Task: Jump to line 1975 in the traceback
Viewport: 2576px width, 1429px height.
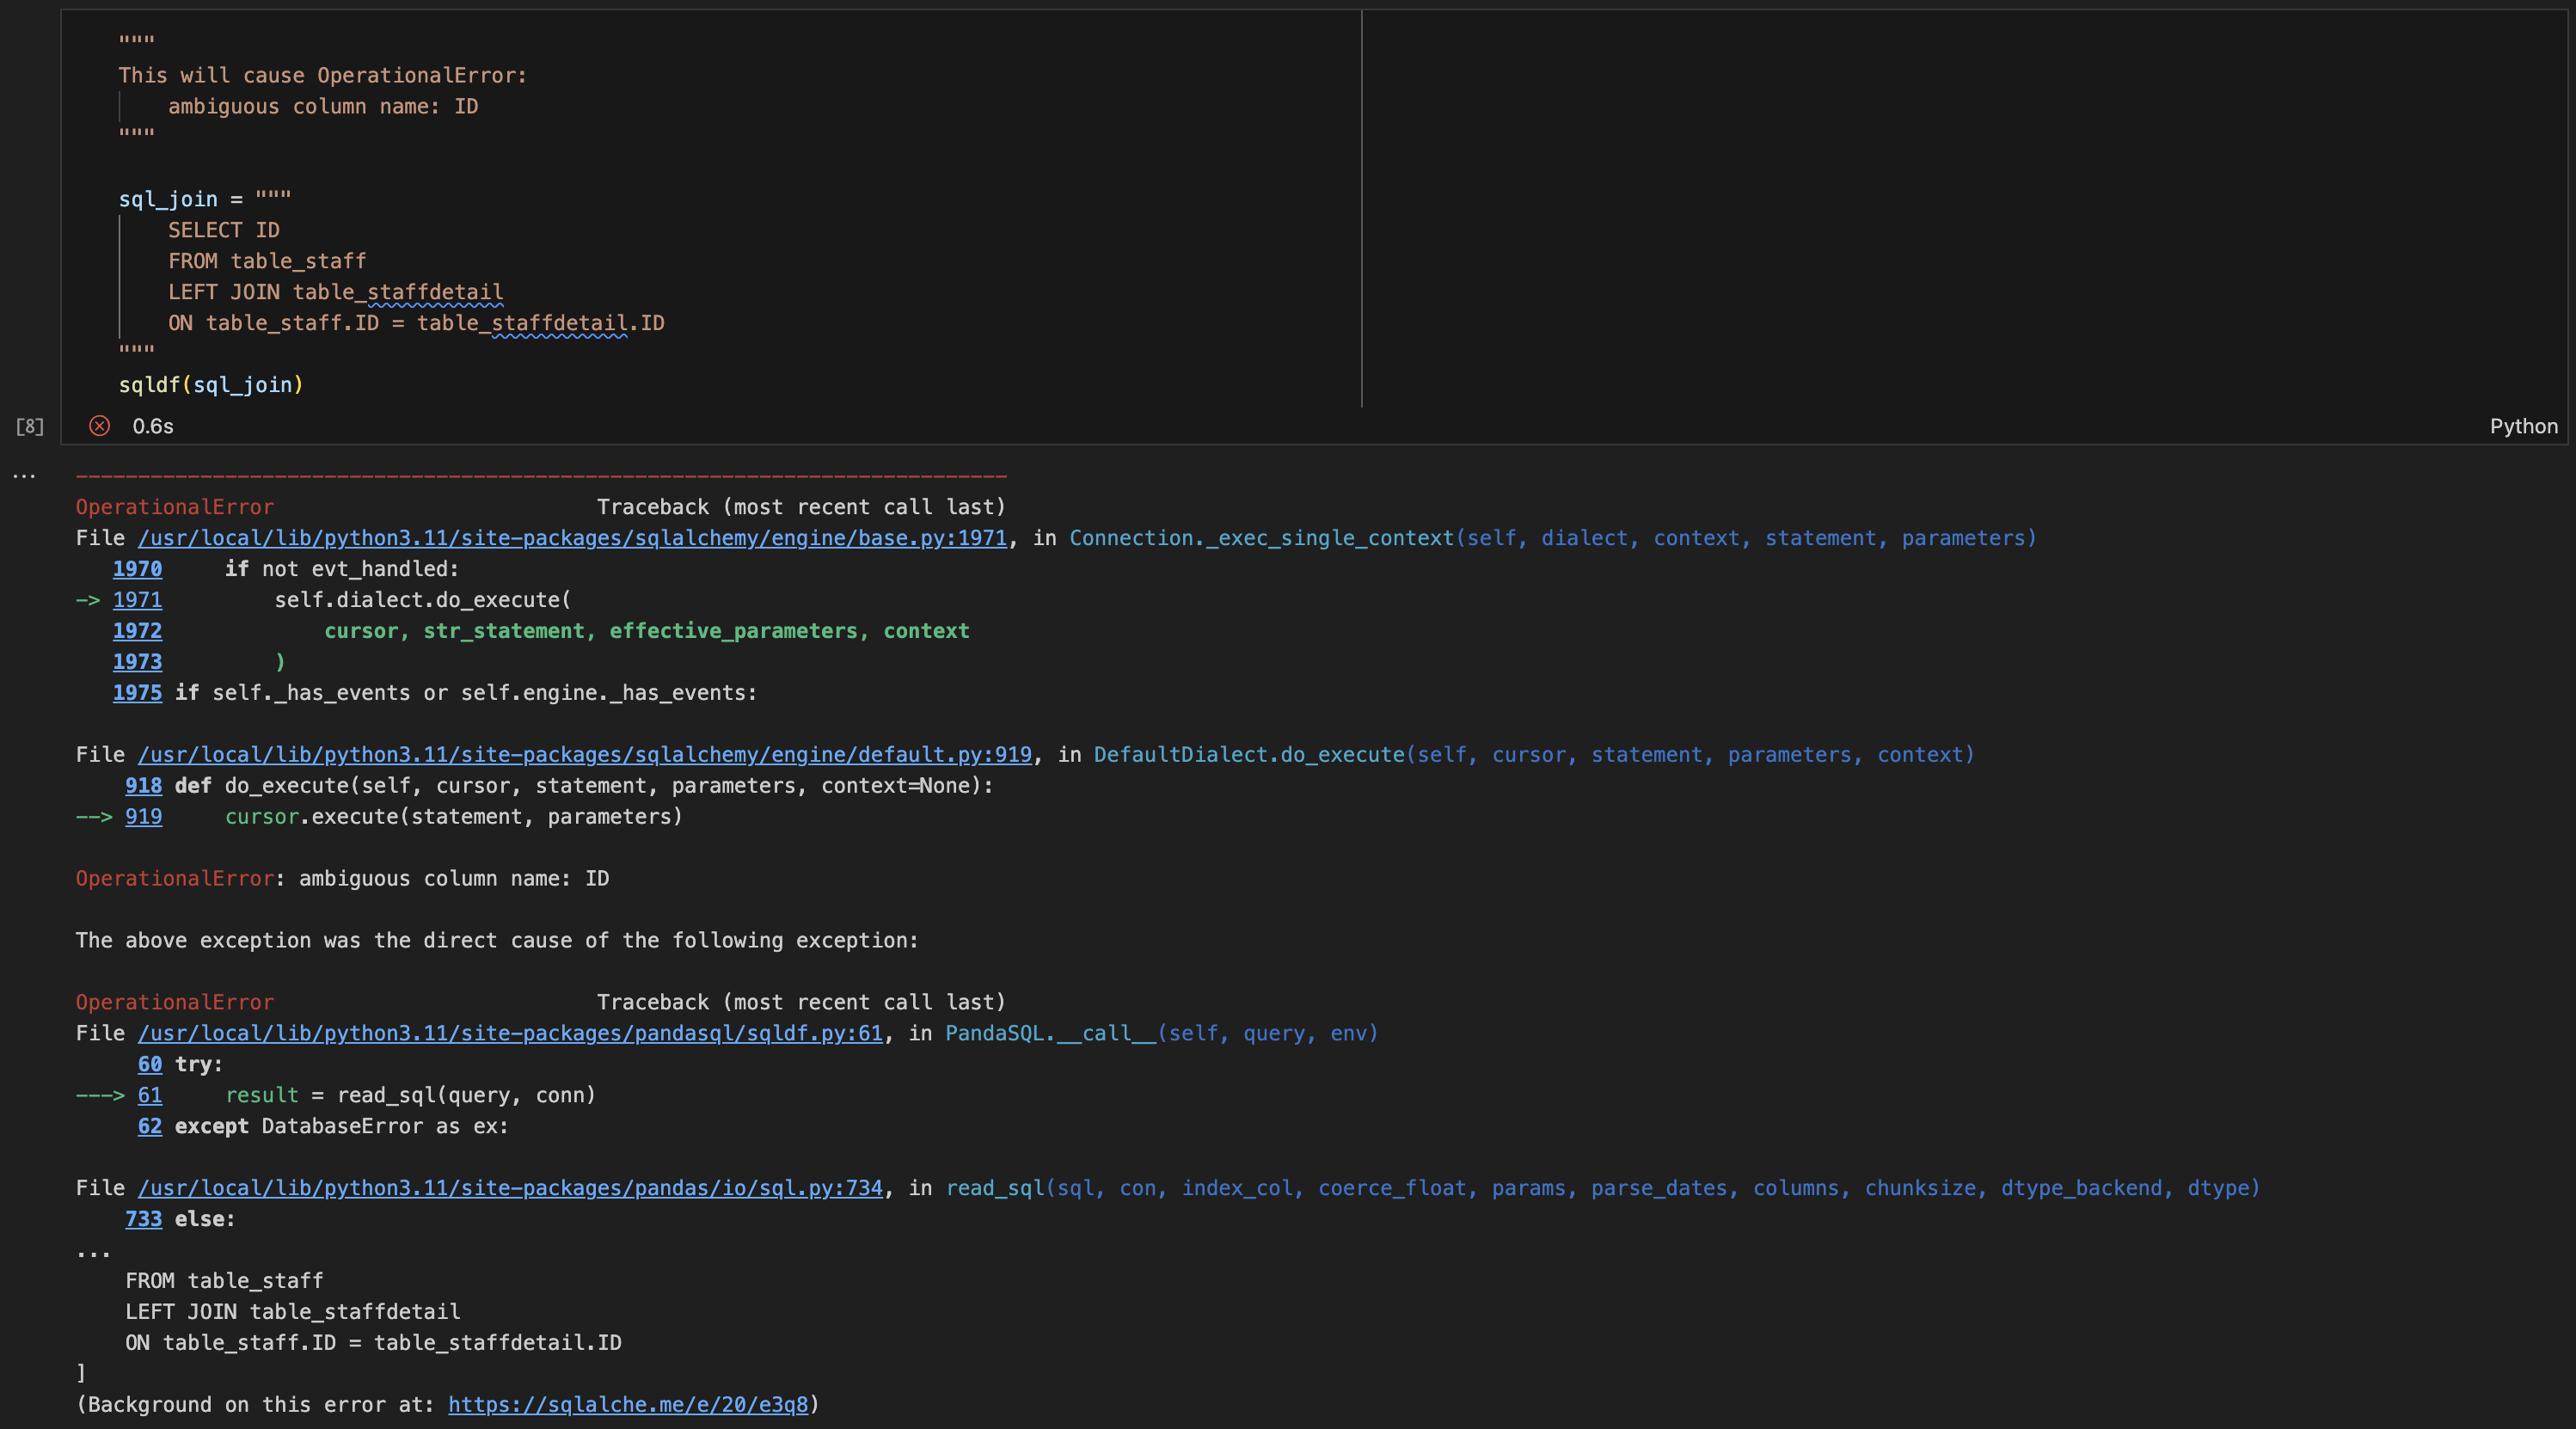Action: [137, 692]
